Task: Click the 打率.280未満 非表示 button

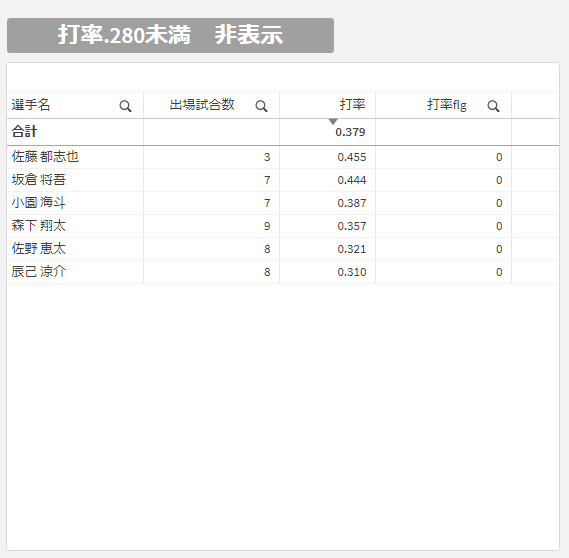Action: pos(171,36)
